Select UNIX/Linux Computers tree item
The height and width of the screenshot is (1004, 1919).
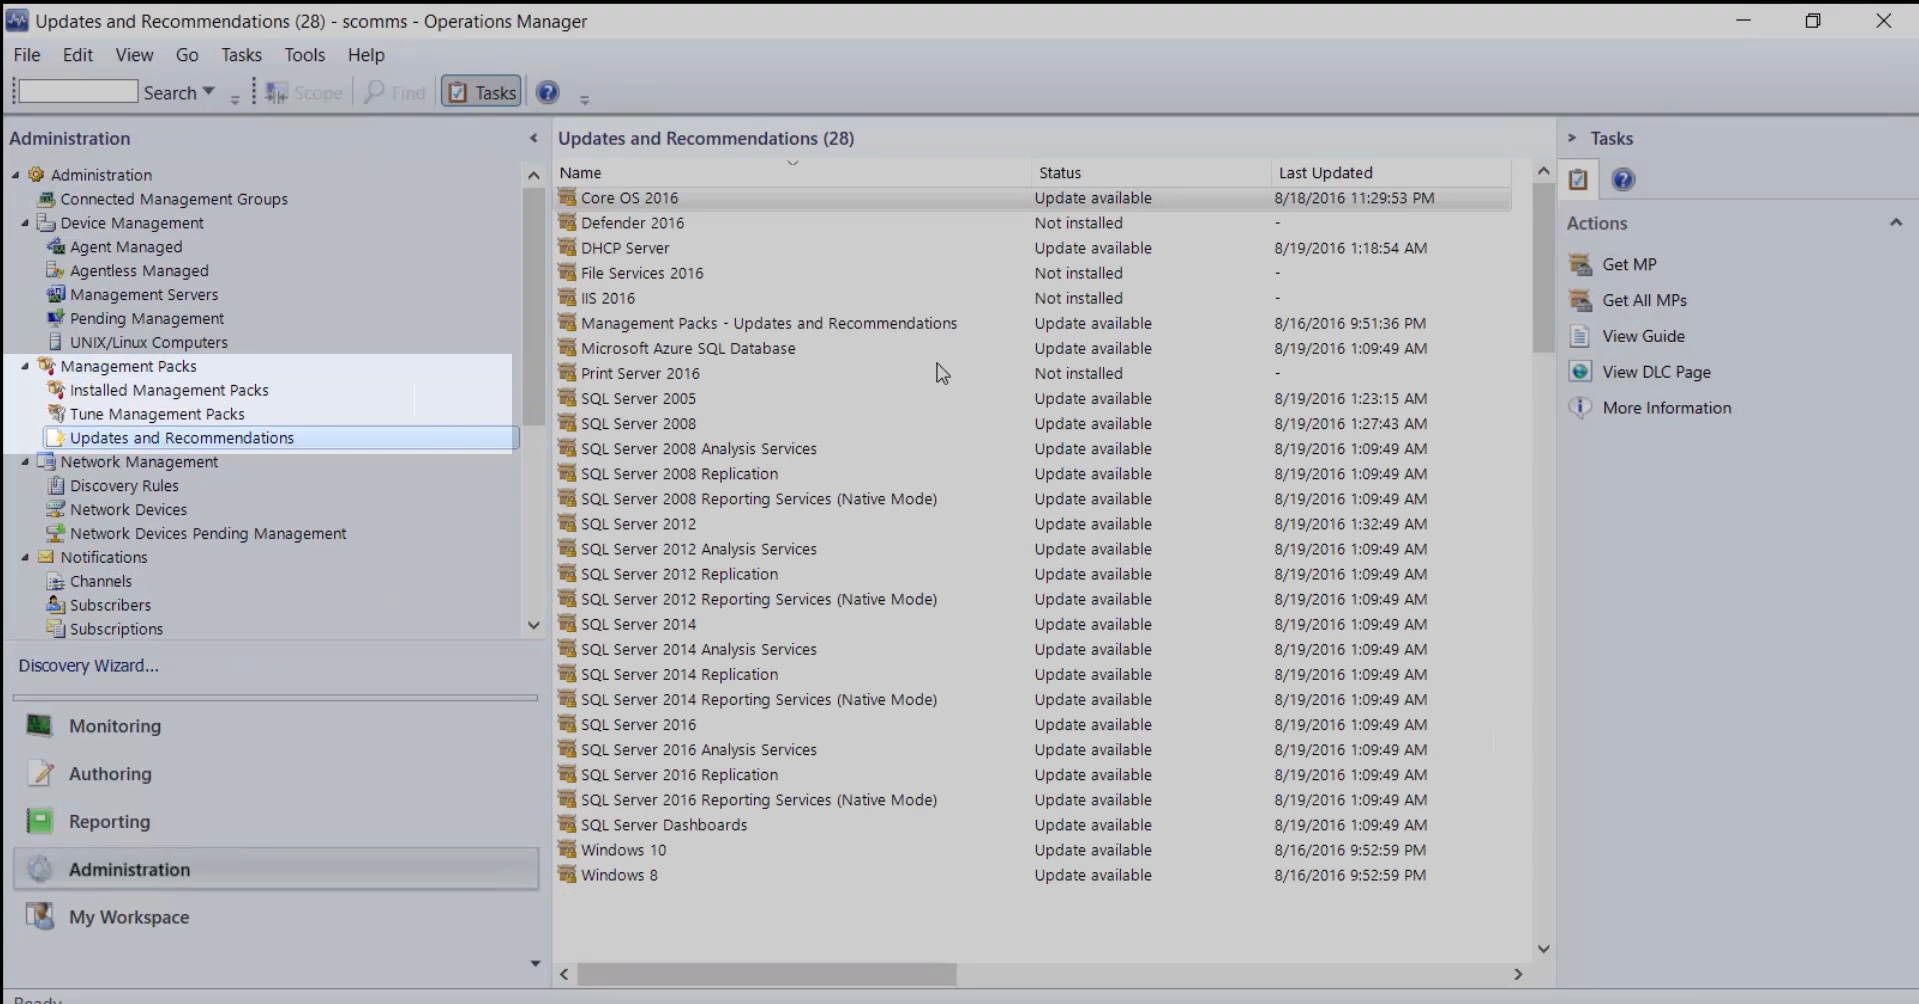pos(149,343)
